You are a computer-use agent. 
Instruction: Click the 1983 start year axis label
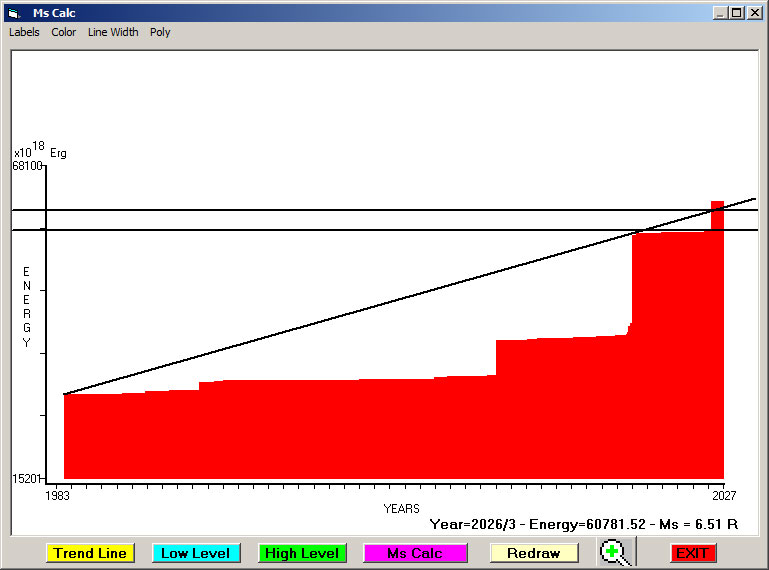pyautogui.click(x=58, y=495)
